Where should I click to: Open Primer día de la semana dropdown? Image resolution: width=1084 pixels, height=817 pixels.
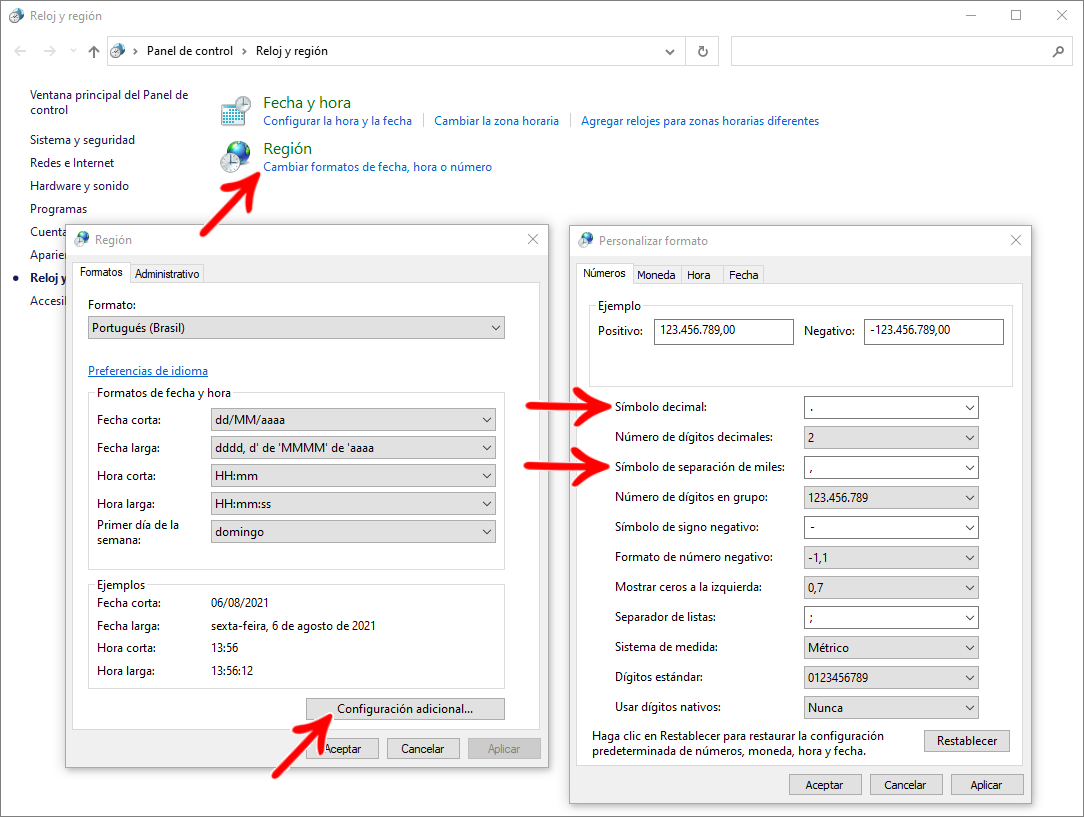tap(353, 532)
